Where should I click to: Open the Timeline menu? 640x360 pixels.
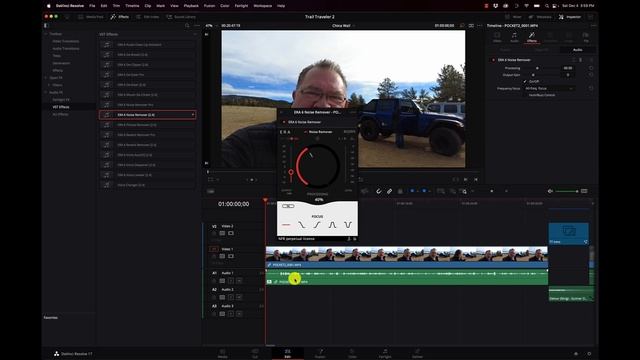coord(132,6)
